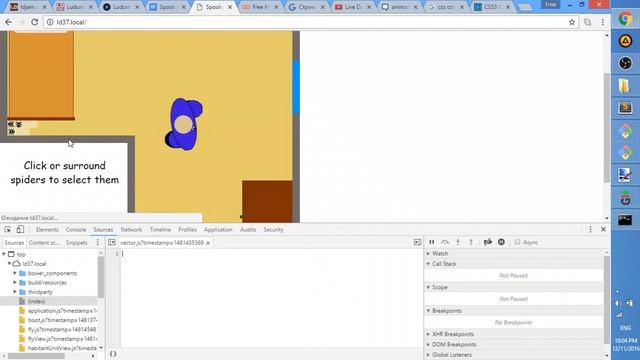Expand the build/resources folder
The height and width of the screenshot is (360, 640).
pyautogui.click(x=16, y=282)
